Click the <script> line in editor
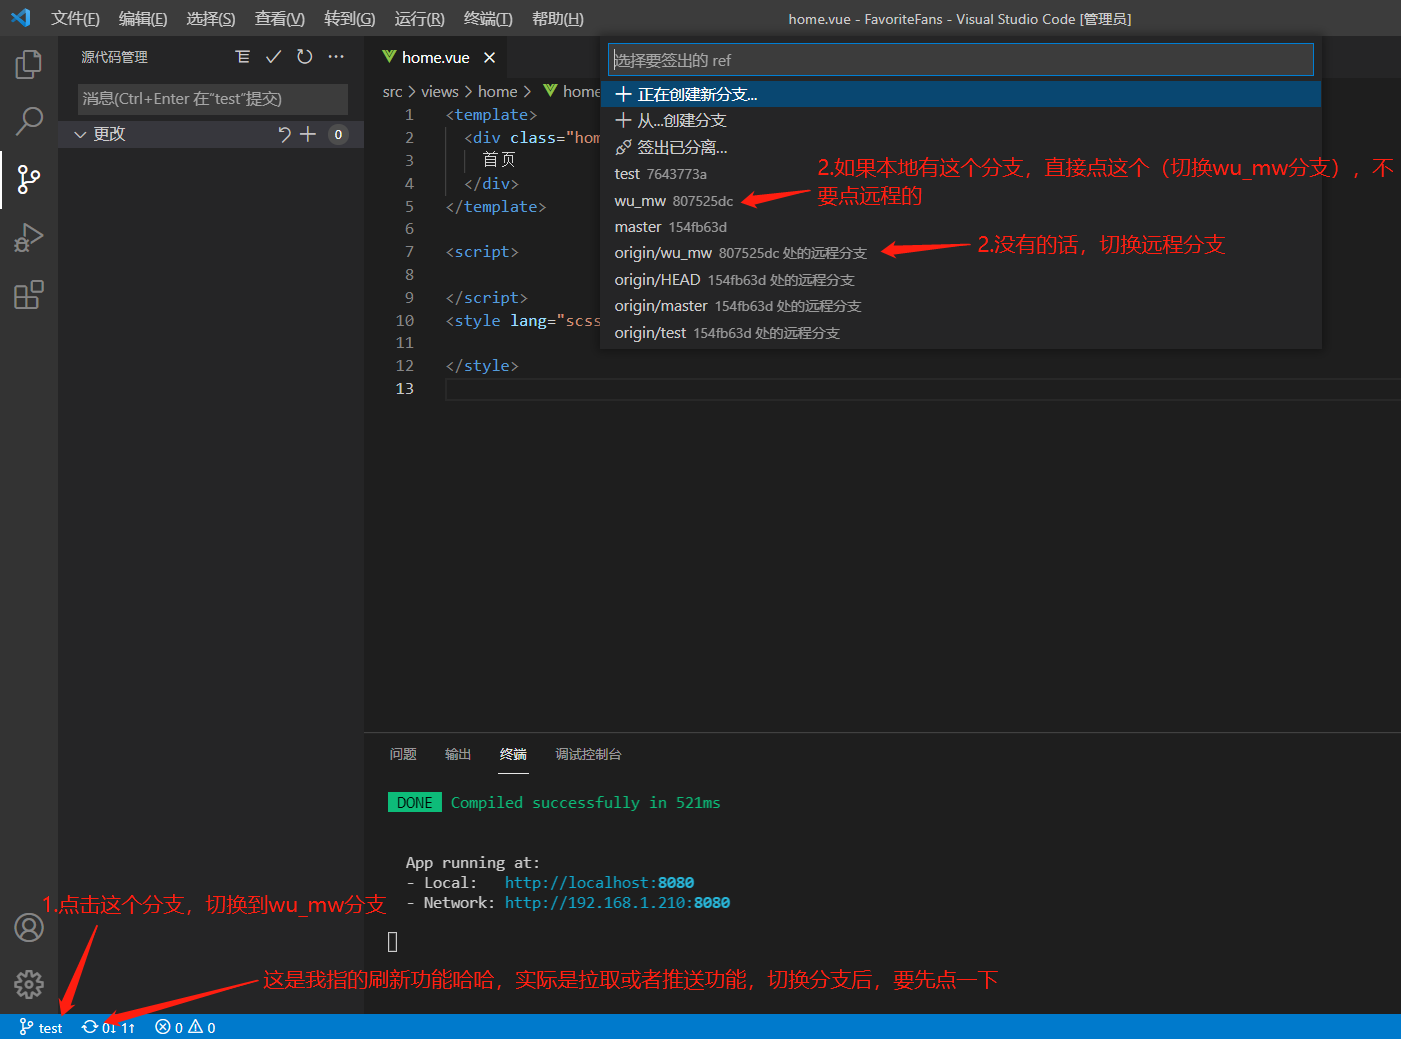This screenshot has width=1401, height=1039. 482,252
